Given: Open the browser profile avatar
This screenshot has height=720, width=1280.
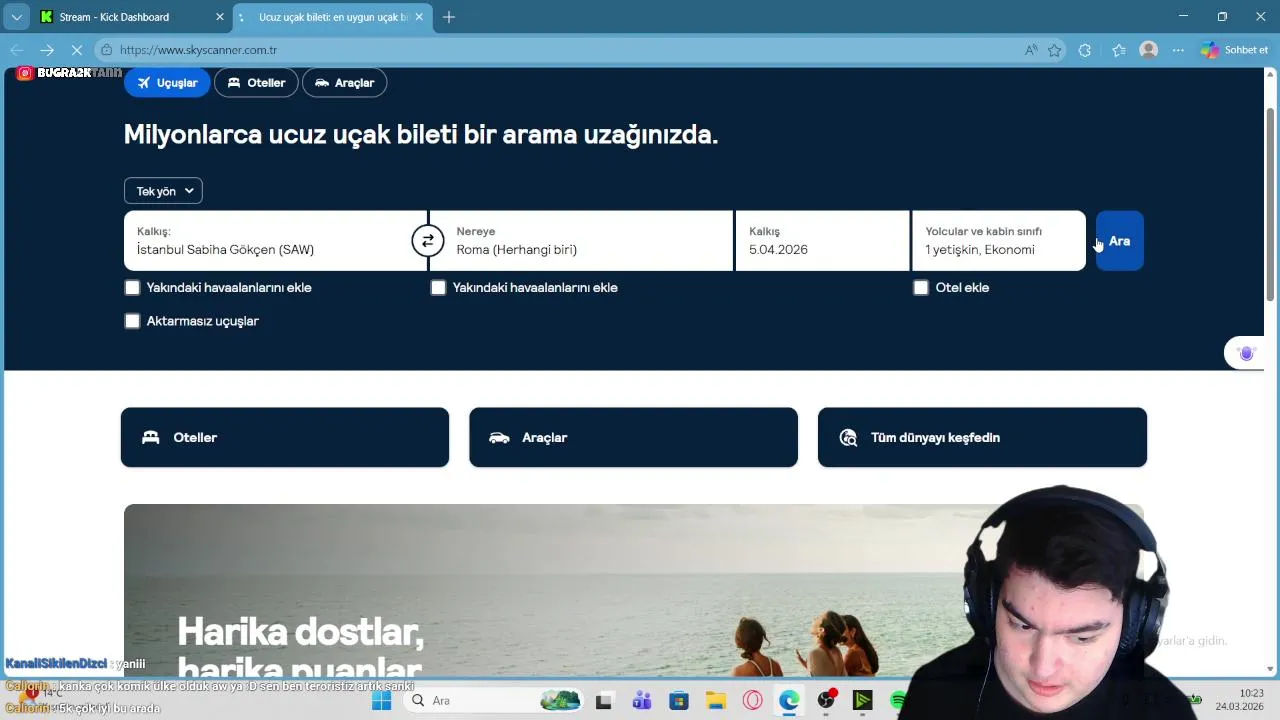Looking at the screenshot, I should coord(1149,50).
